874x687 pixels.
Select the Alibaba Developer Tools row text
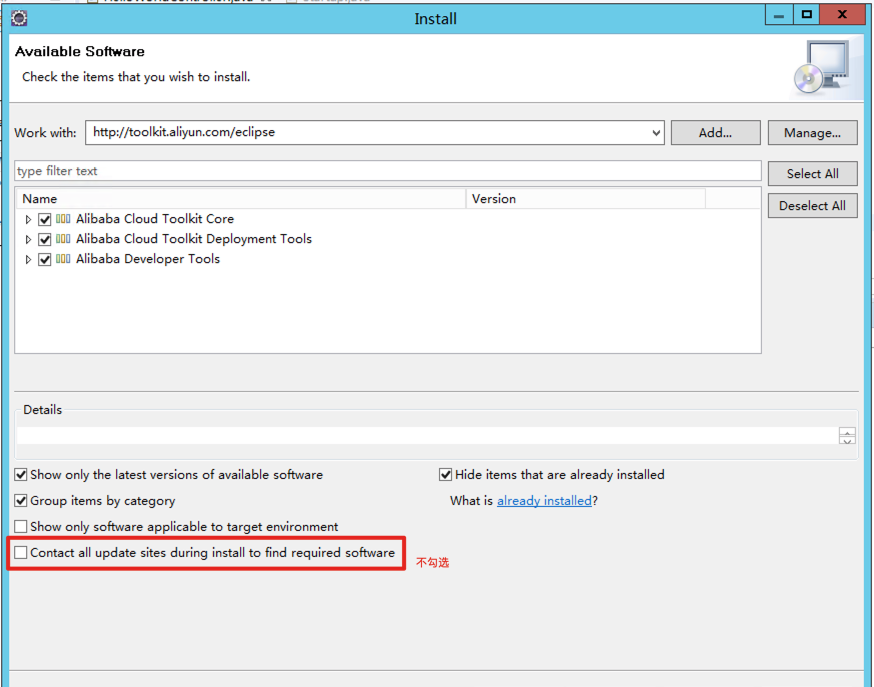(148, 259)
